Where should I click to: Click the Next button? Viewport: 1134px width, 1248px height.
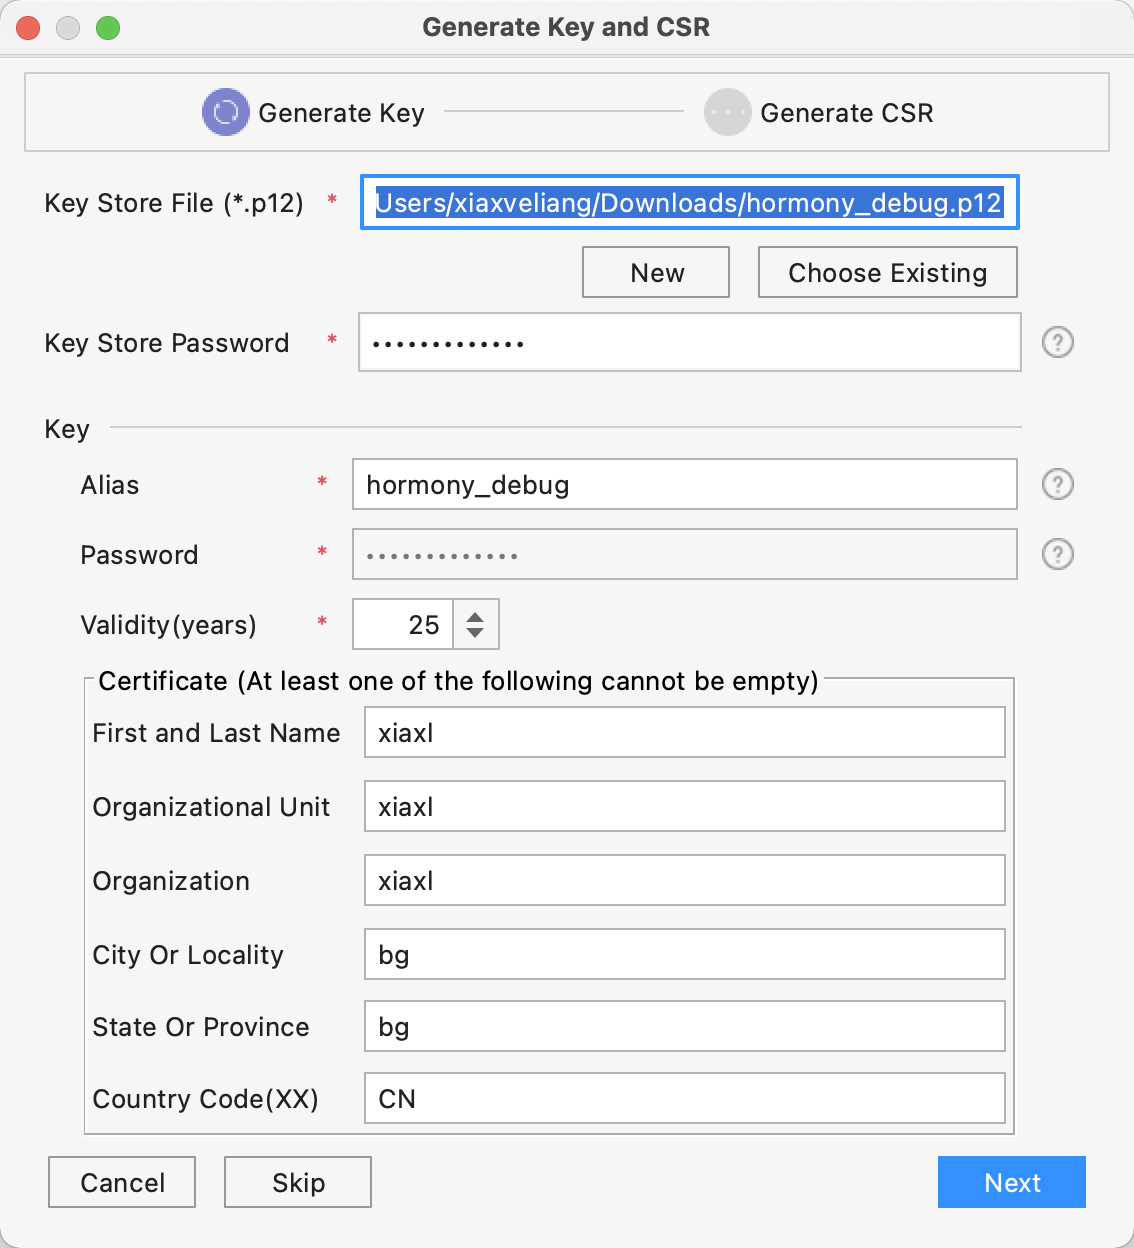pos(1012,1182)
